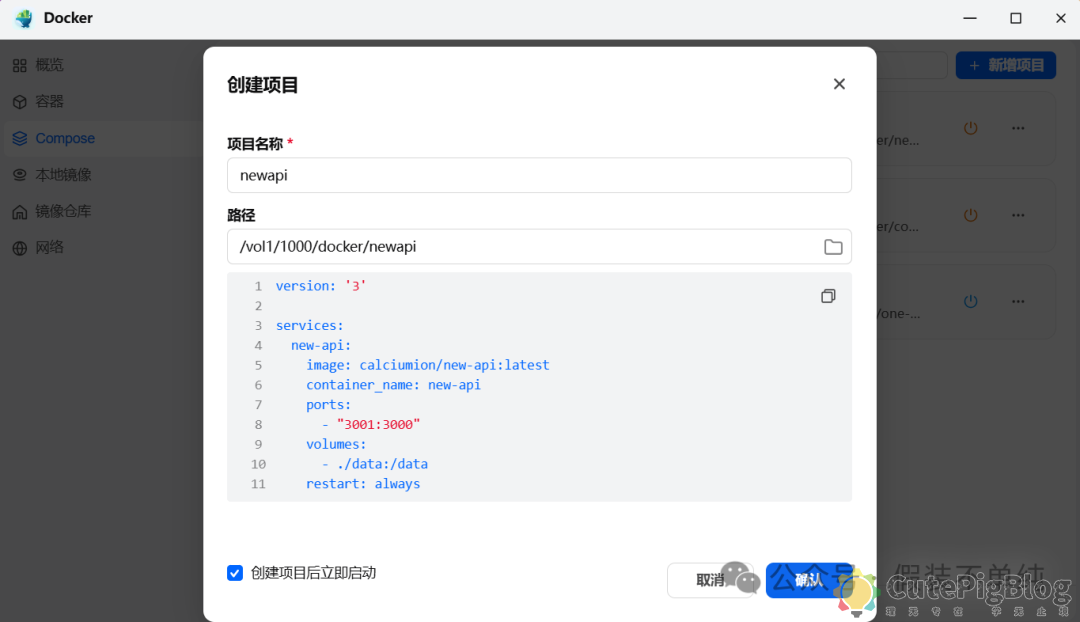Copy the compose file content using copy icon

click(x=828, y=296)
